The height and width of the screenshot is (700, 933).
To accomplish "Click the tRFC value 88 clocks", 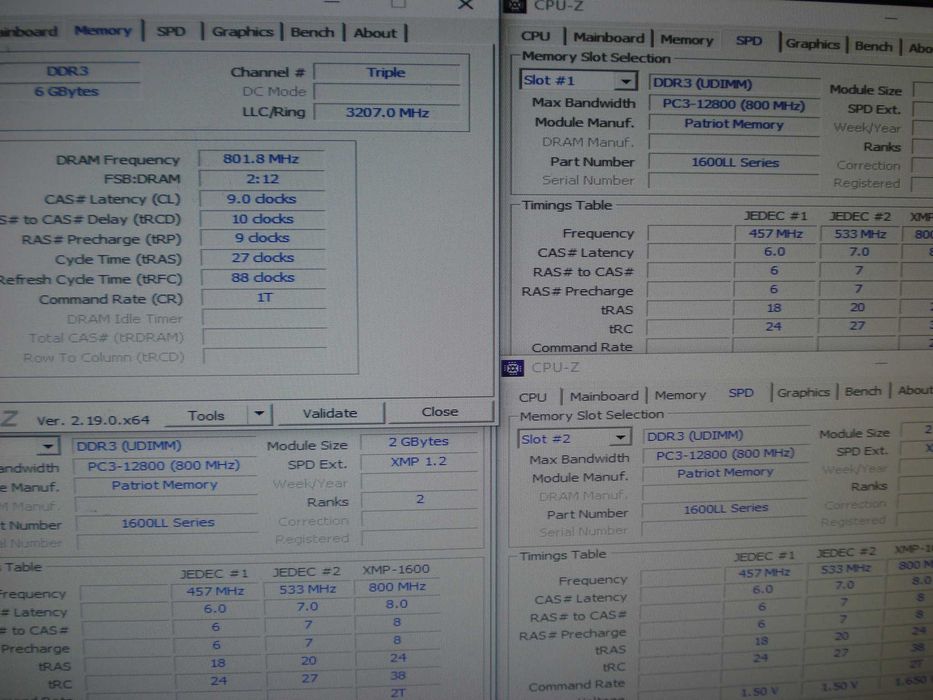I will coord(263,277).
